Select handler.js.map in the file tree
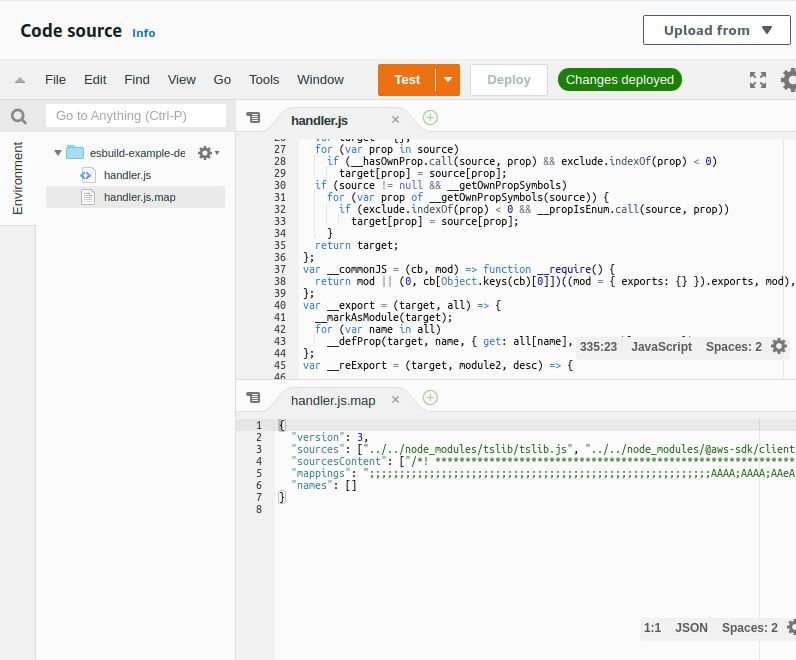Image resolution: width=796 pixels, height=660 pixels. tap(136, 197)
